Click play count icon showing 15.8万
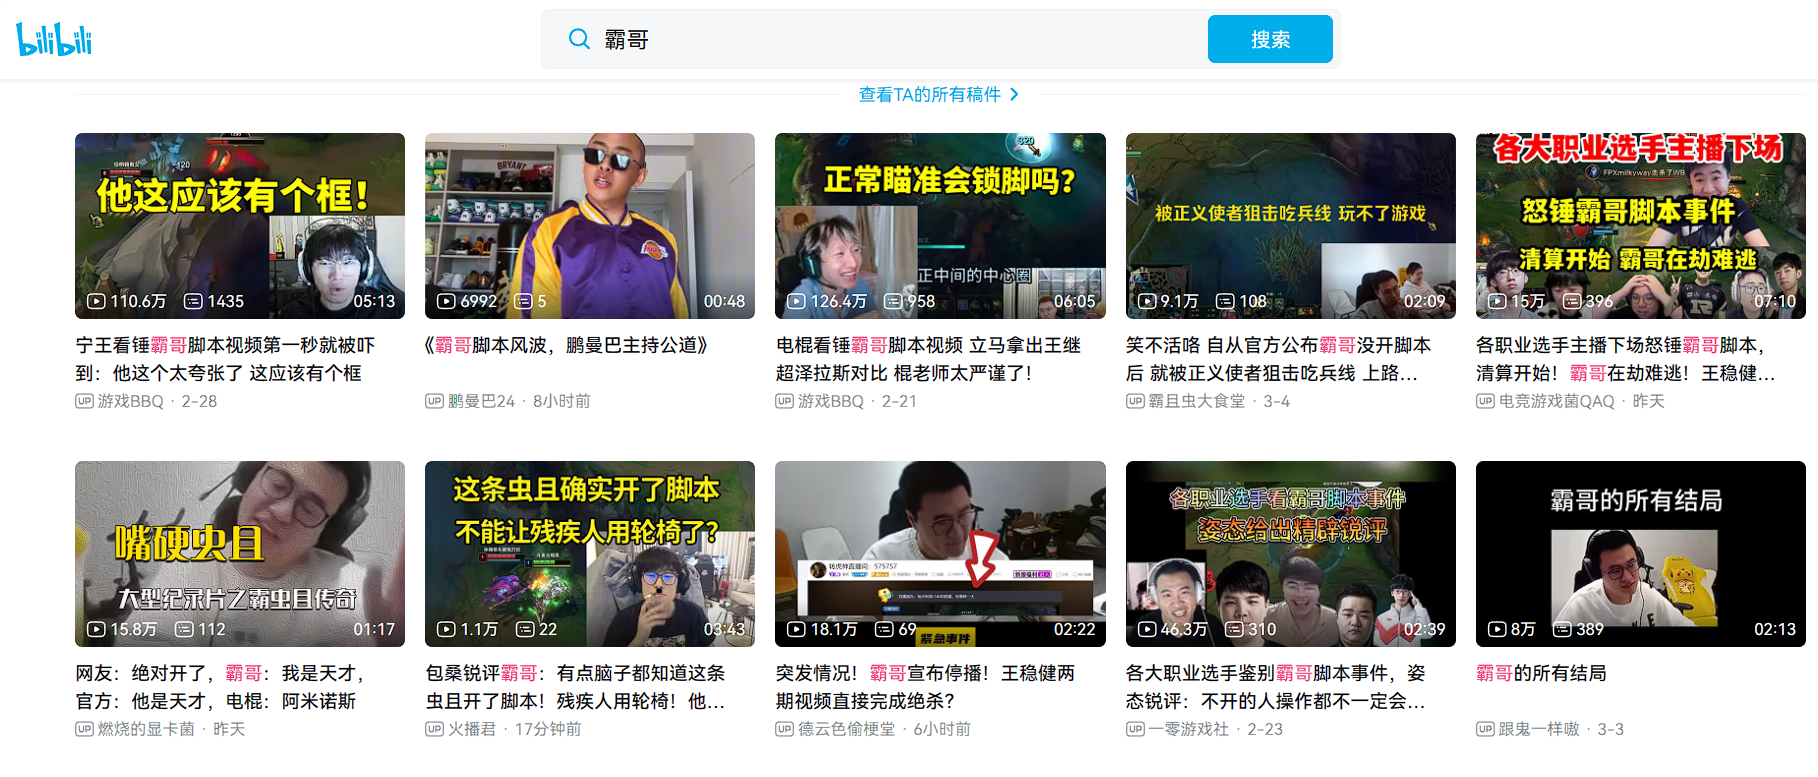The width and height of the screenshot is (1818, 777). click(96, 629)
